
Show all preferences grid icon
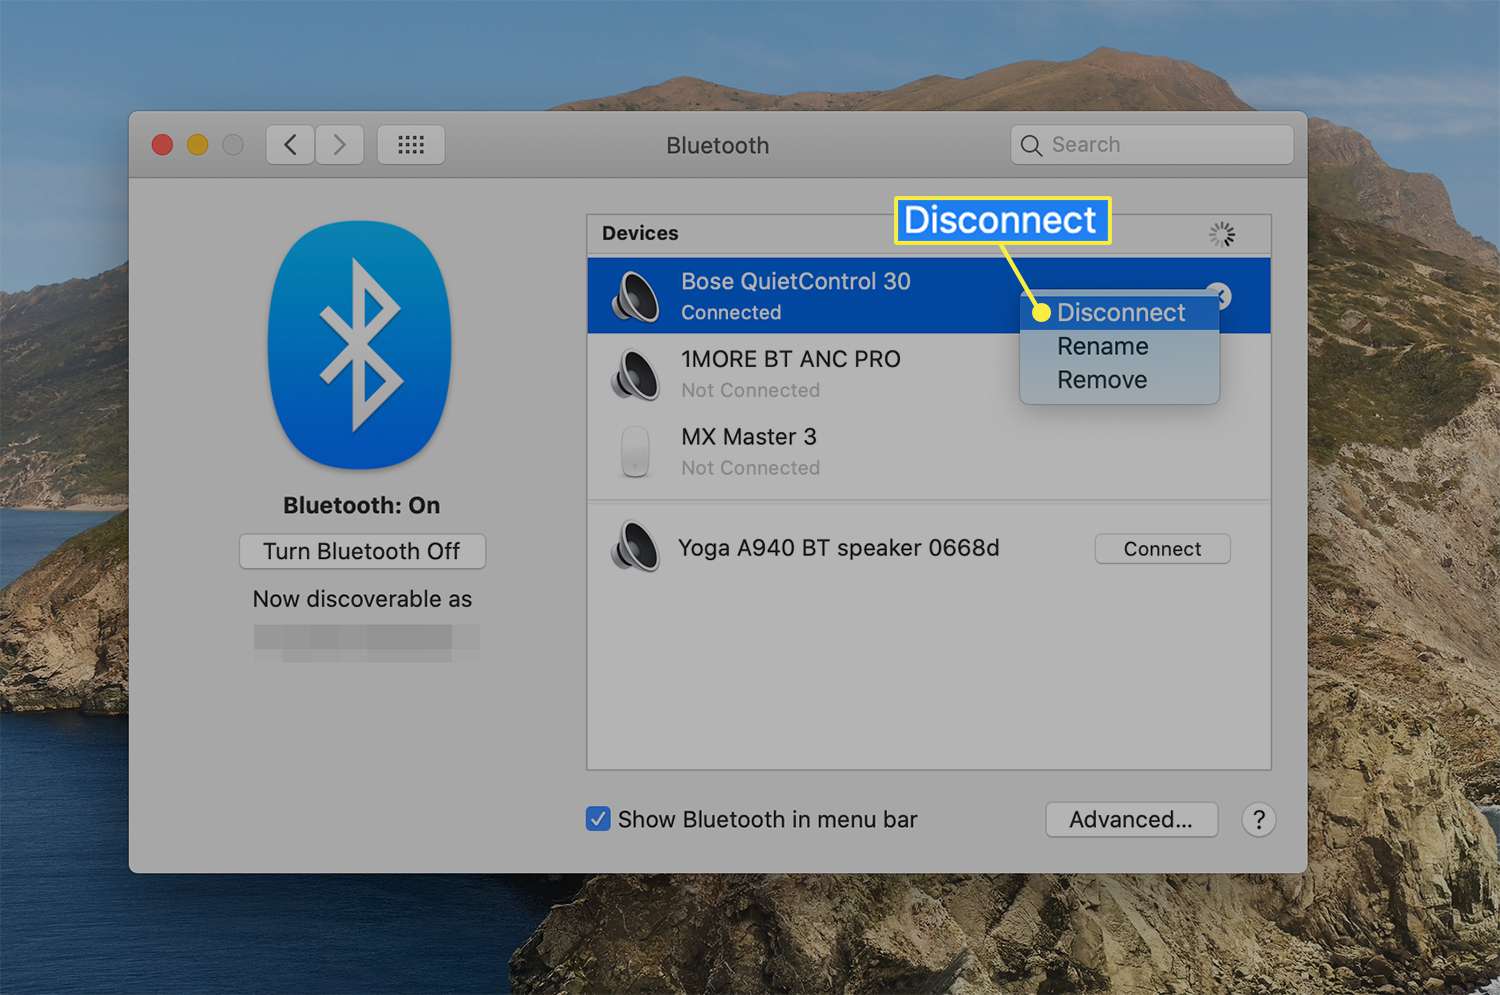coord(411,145)
